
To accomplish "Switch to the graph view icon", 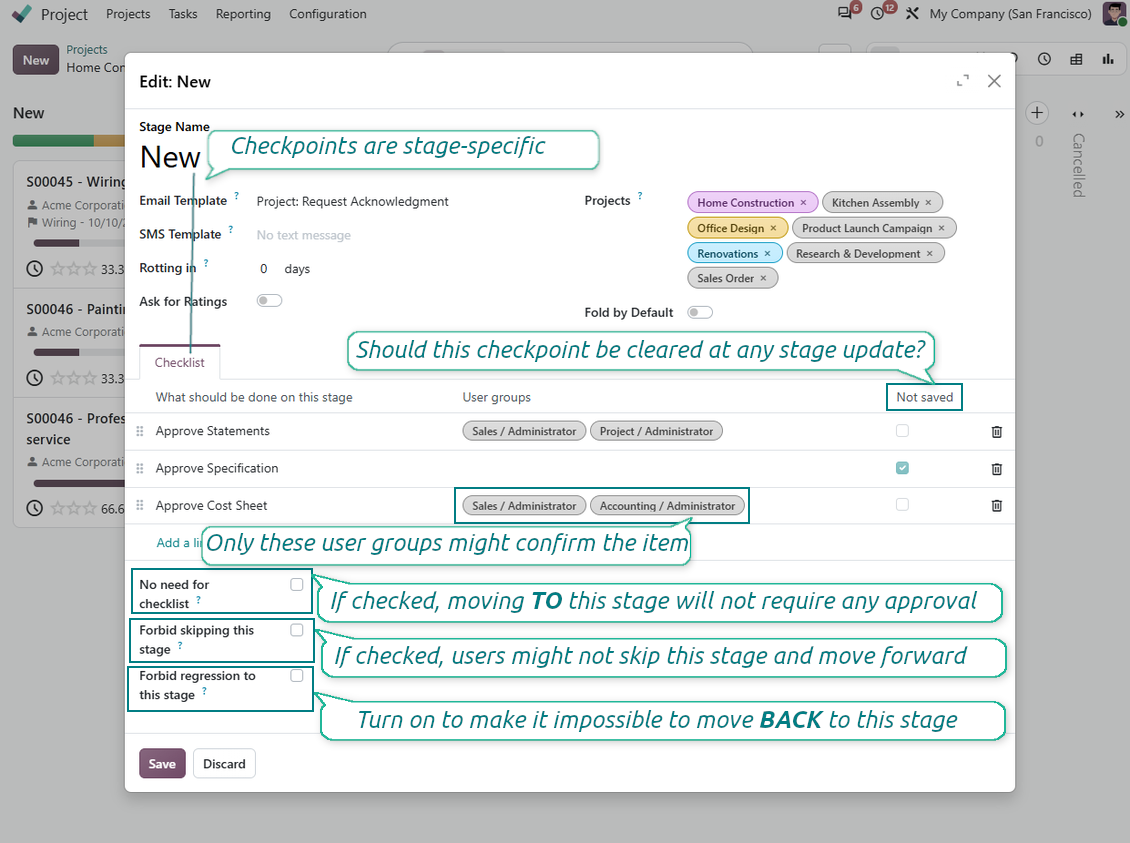I will pyautogui.click(x=1108, y=59).
